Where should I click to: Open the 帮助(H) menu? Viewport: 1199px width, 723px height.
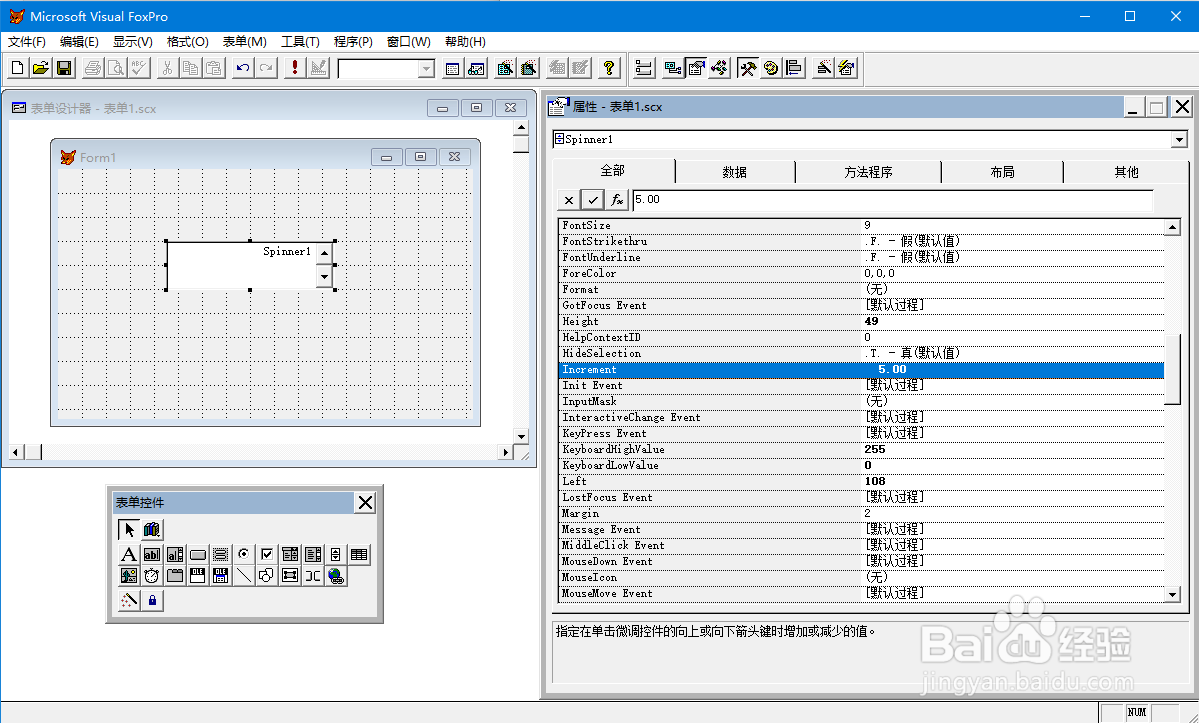point(465,42)
